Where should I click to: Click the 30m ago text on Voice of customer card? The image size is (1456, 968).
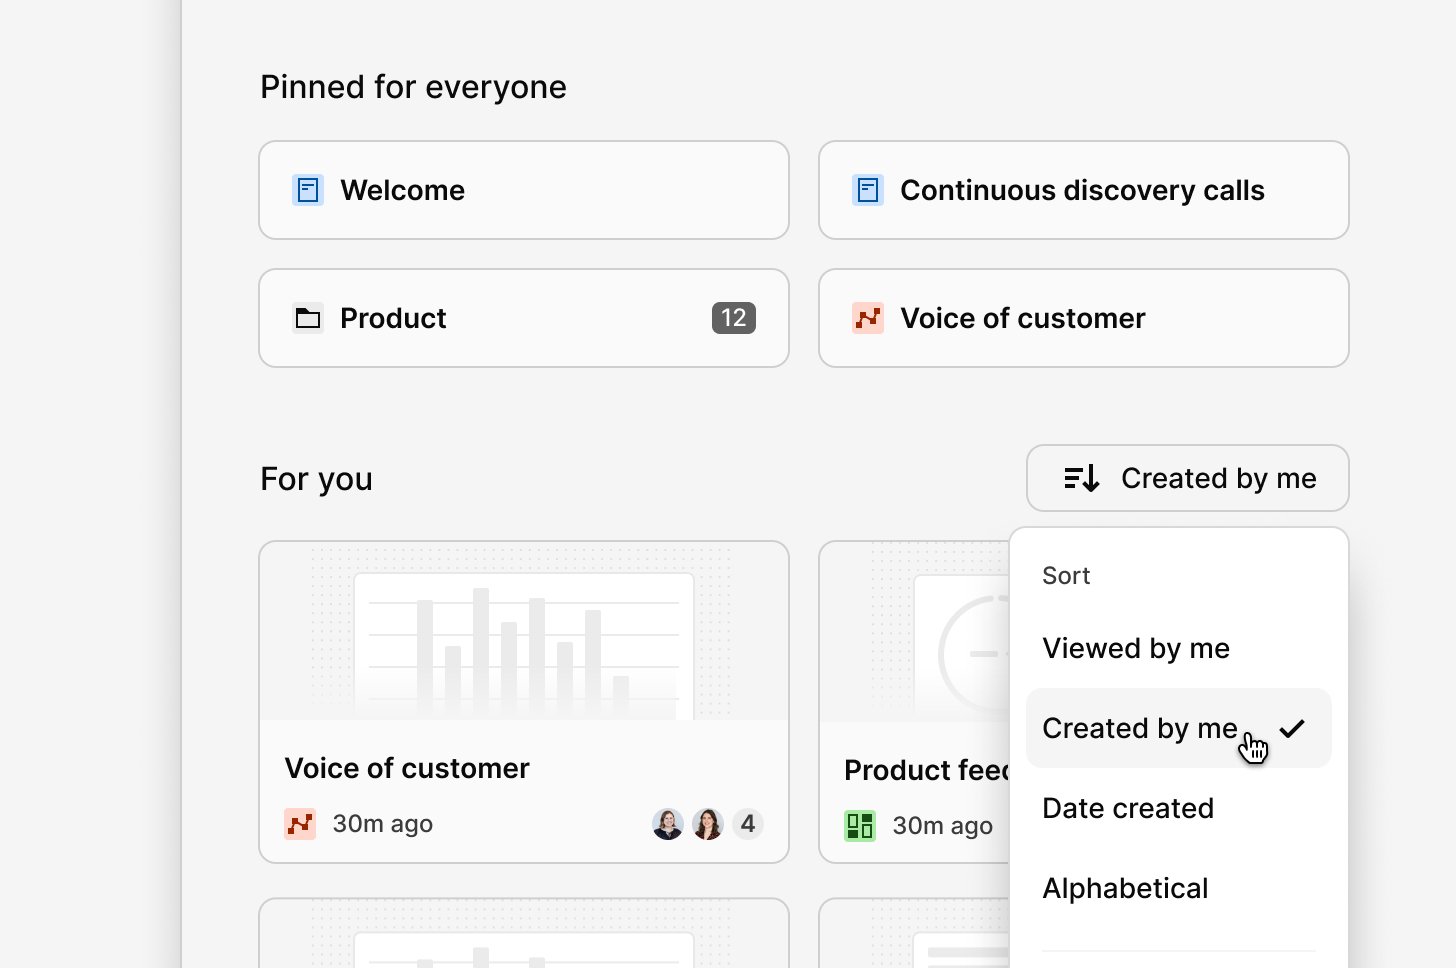[x=383, y=824]
